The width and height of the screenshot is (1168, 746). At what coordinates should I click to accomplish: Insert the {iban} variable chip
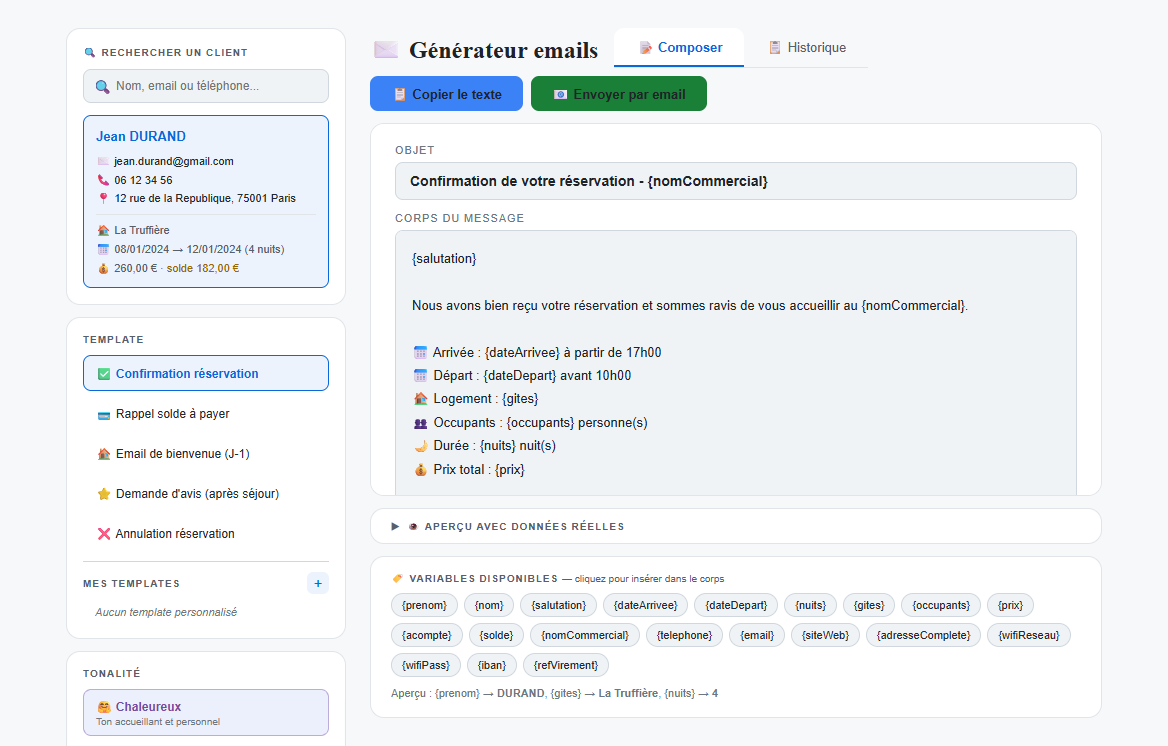[492, 665]
